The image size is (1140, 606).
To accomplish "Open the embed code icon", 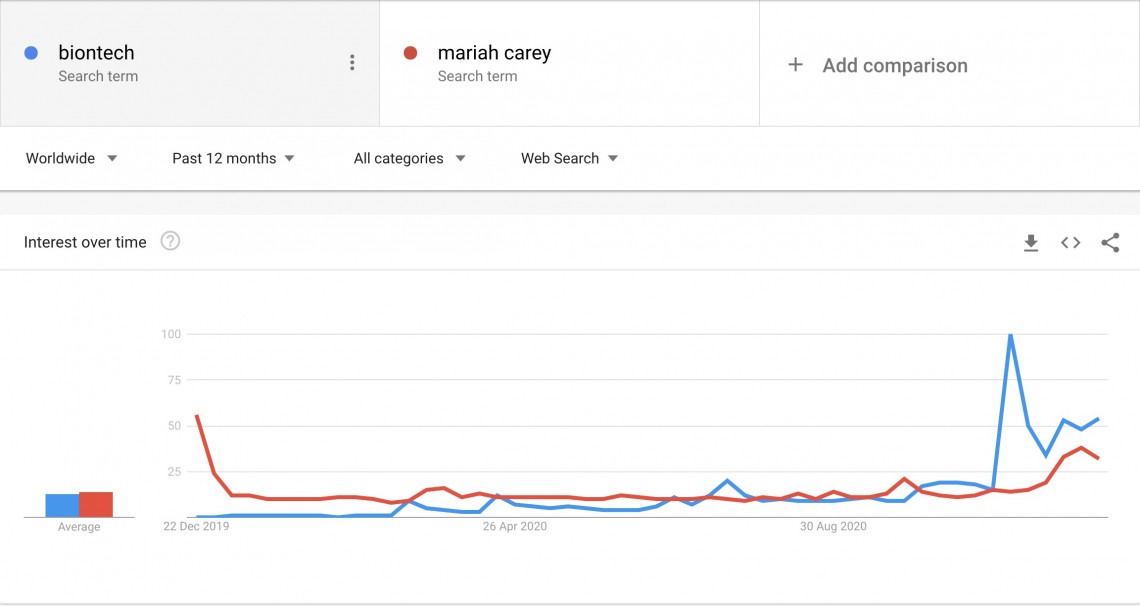I will pyautogui.click(x=1070, y=243).
